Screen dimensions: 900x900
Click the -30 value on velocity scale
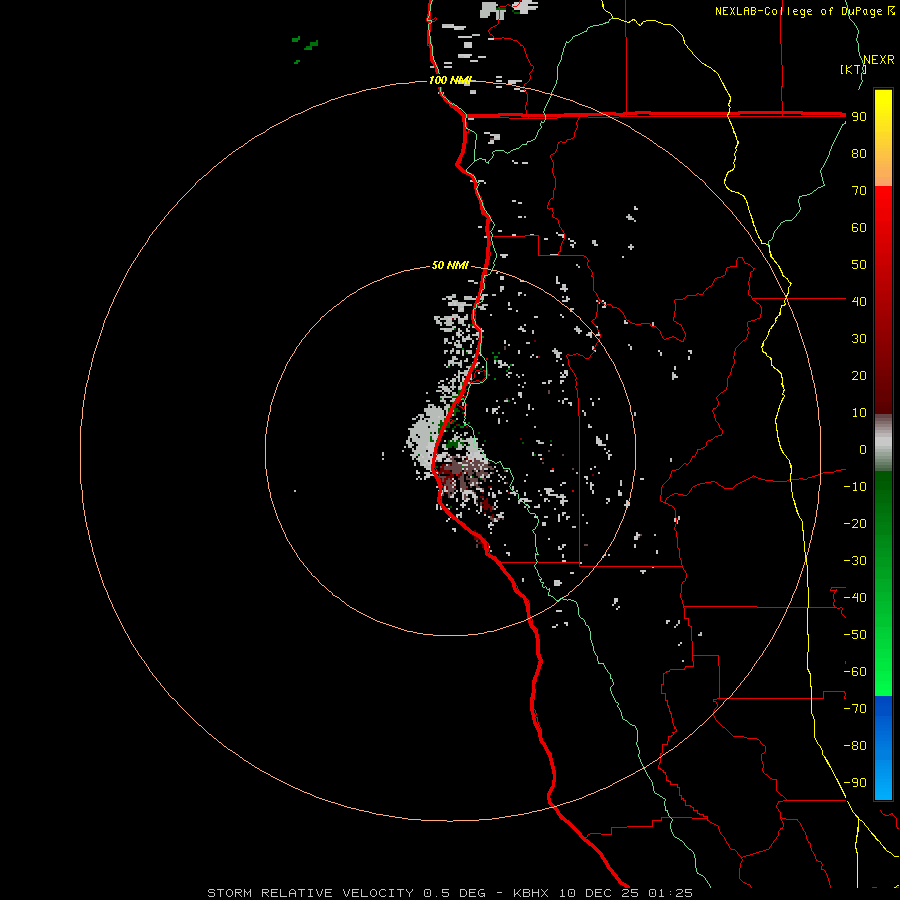click(x=855, y=561)
